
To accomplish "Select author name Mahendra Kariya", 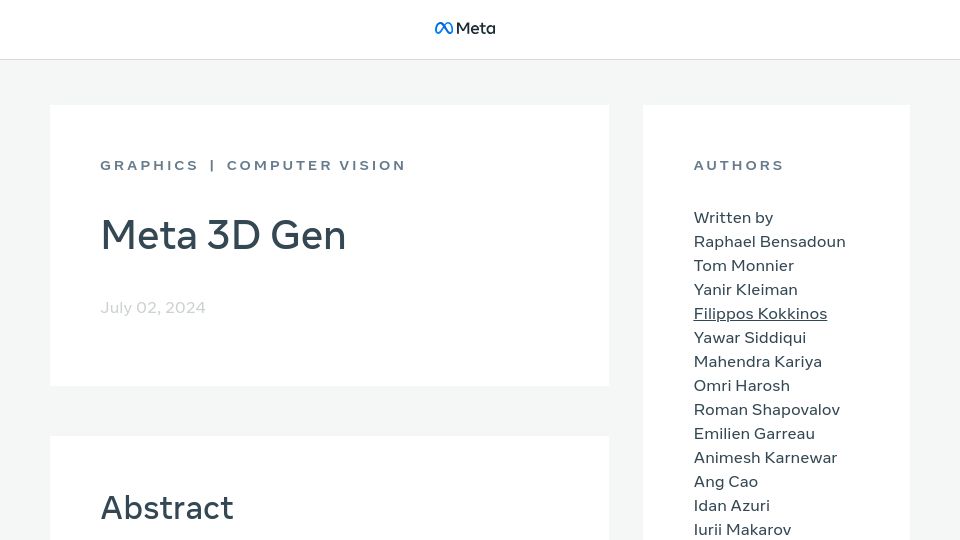I will click(758, 362).
